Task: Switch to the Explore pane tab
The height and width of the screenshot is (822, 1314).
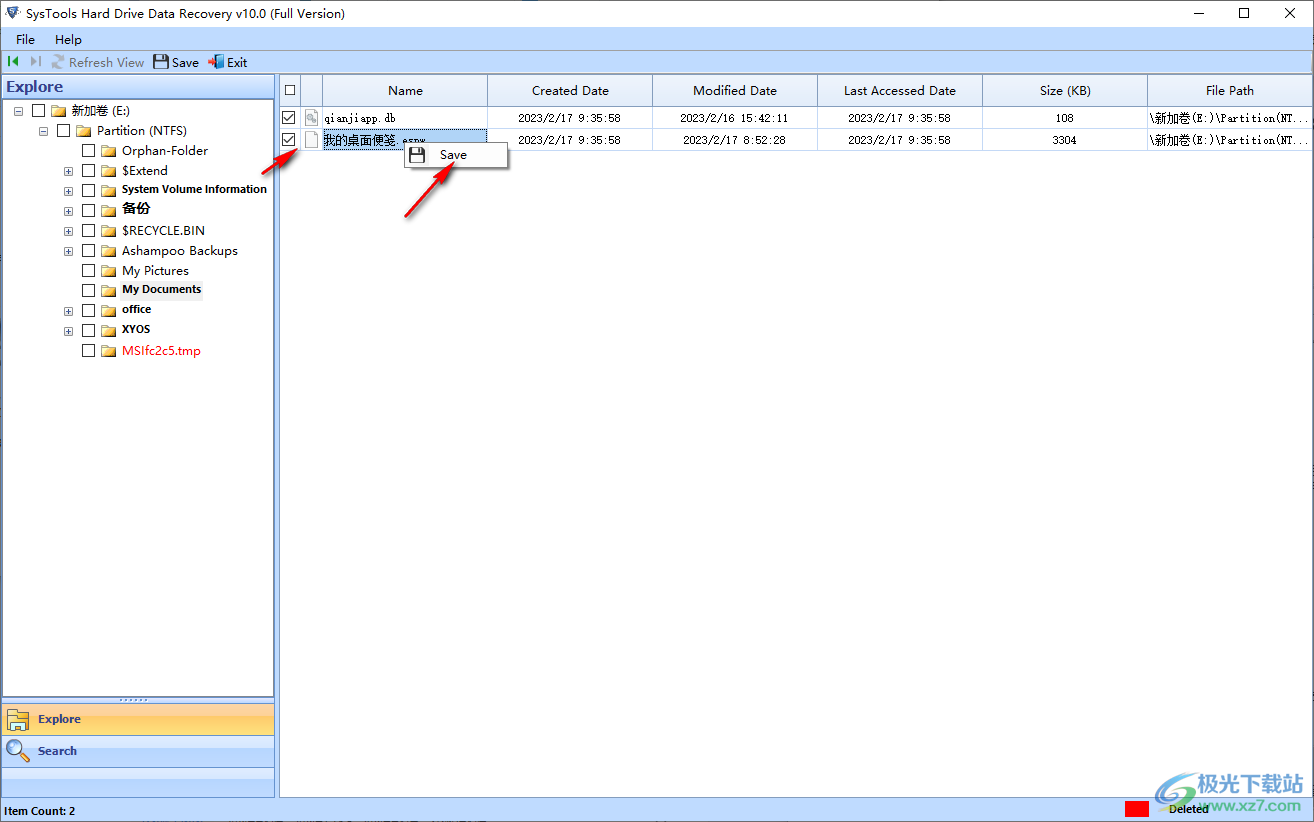Action: [x=138, y=719]
